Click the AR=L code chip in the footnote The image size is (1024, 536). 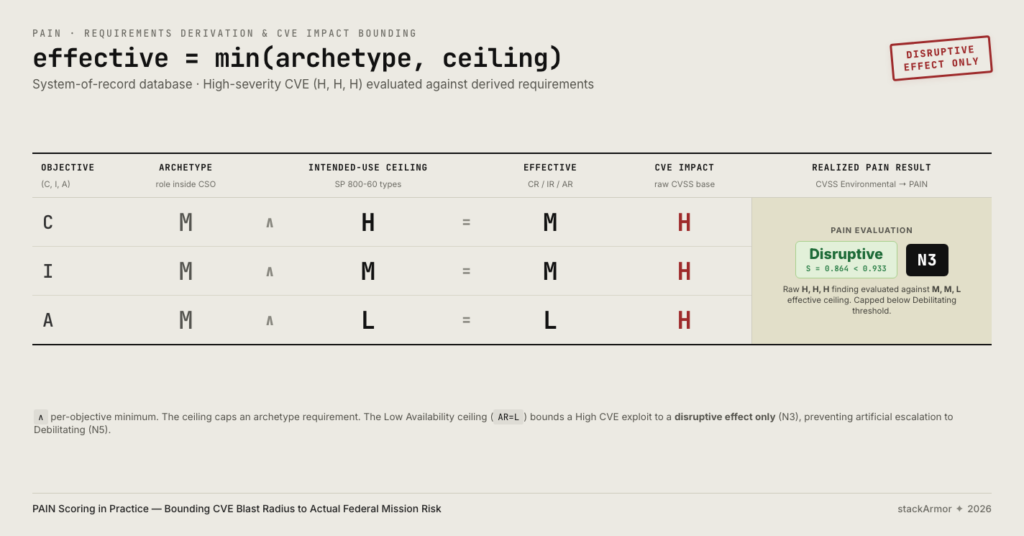pos(508,417)
